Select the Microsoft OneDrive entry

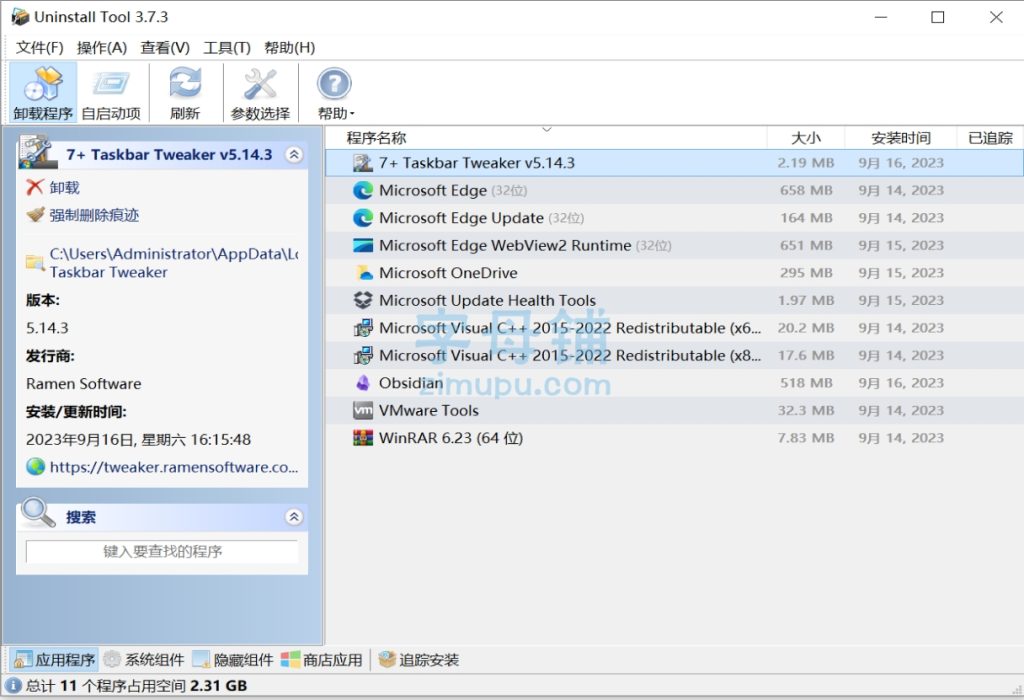click(x=448, y=273)
